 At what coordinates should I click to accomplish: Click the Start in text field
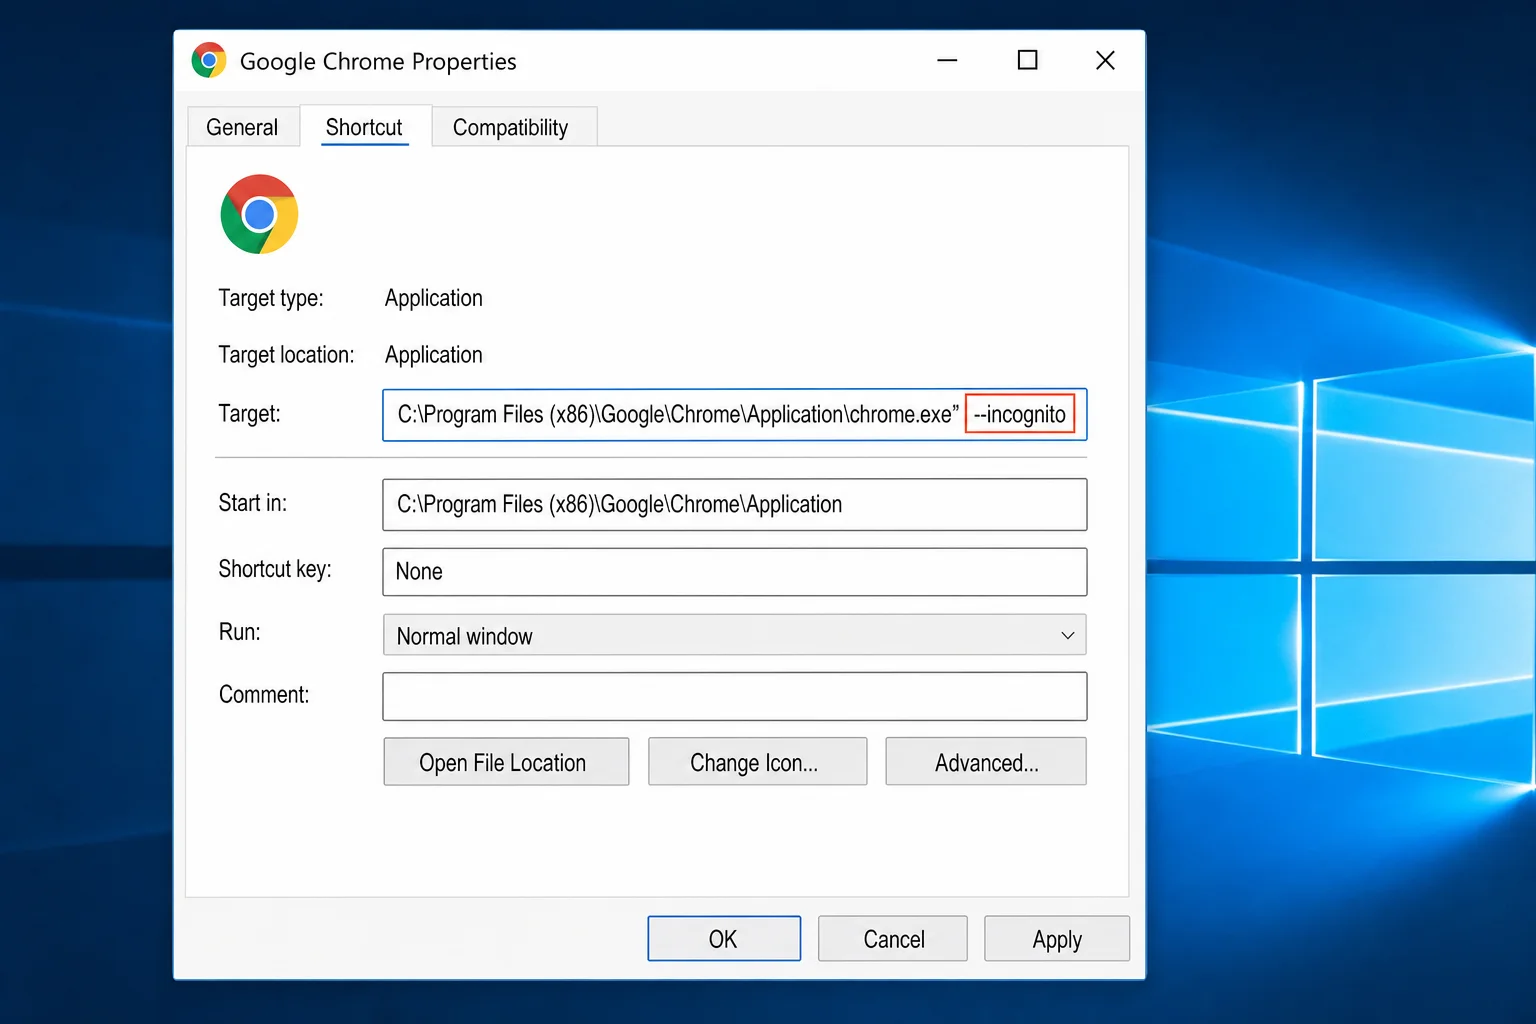click(x=734, y=504)
